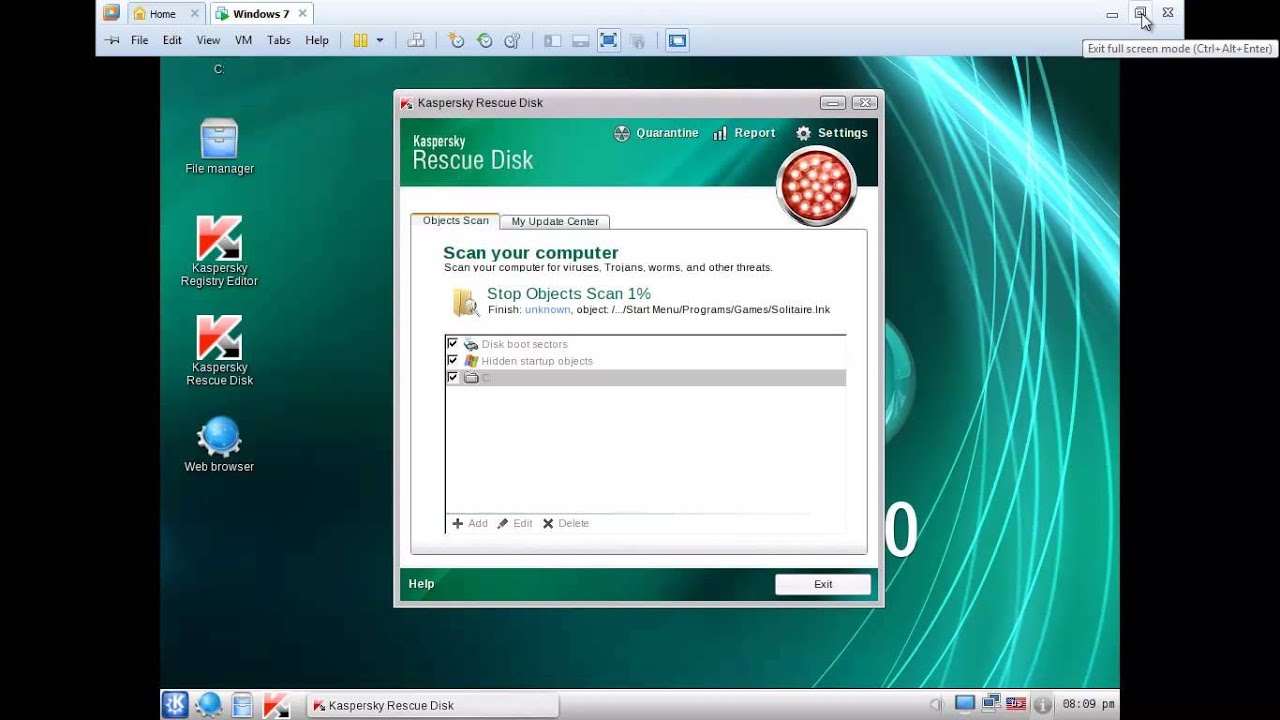
Task: Click the Kaspersky launcher icon in taskbar
Action: [276, 705]
